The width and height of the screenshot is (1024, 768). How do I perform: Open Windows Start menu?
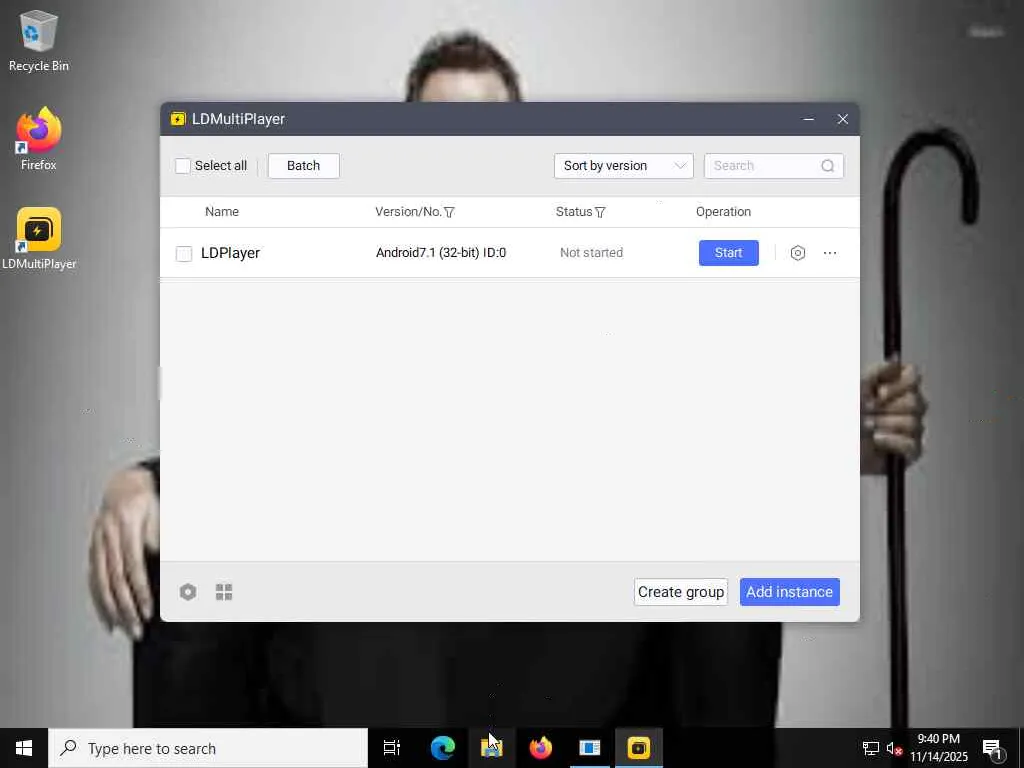coord(24,748)
